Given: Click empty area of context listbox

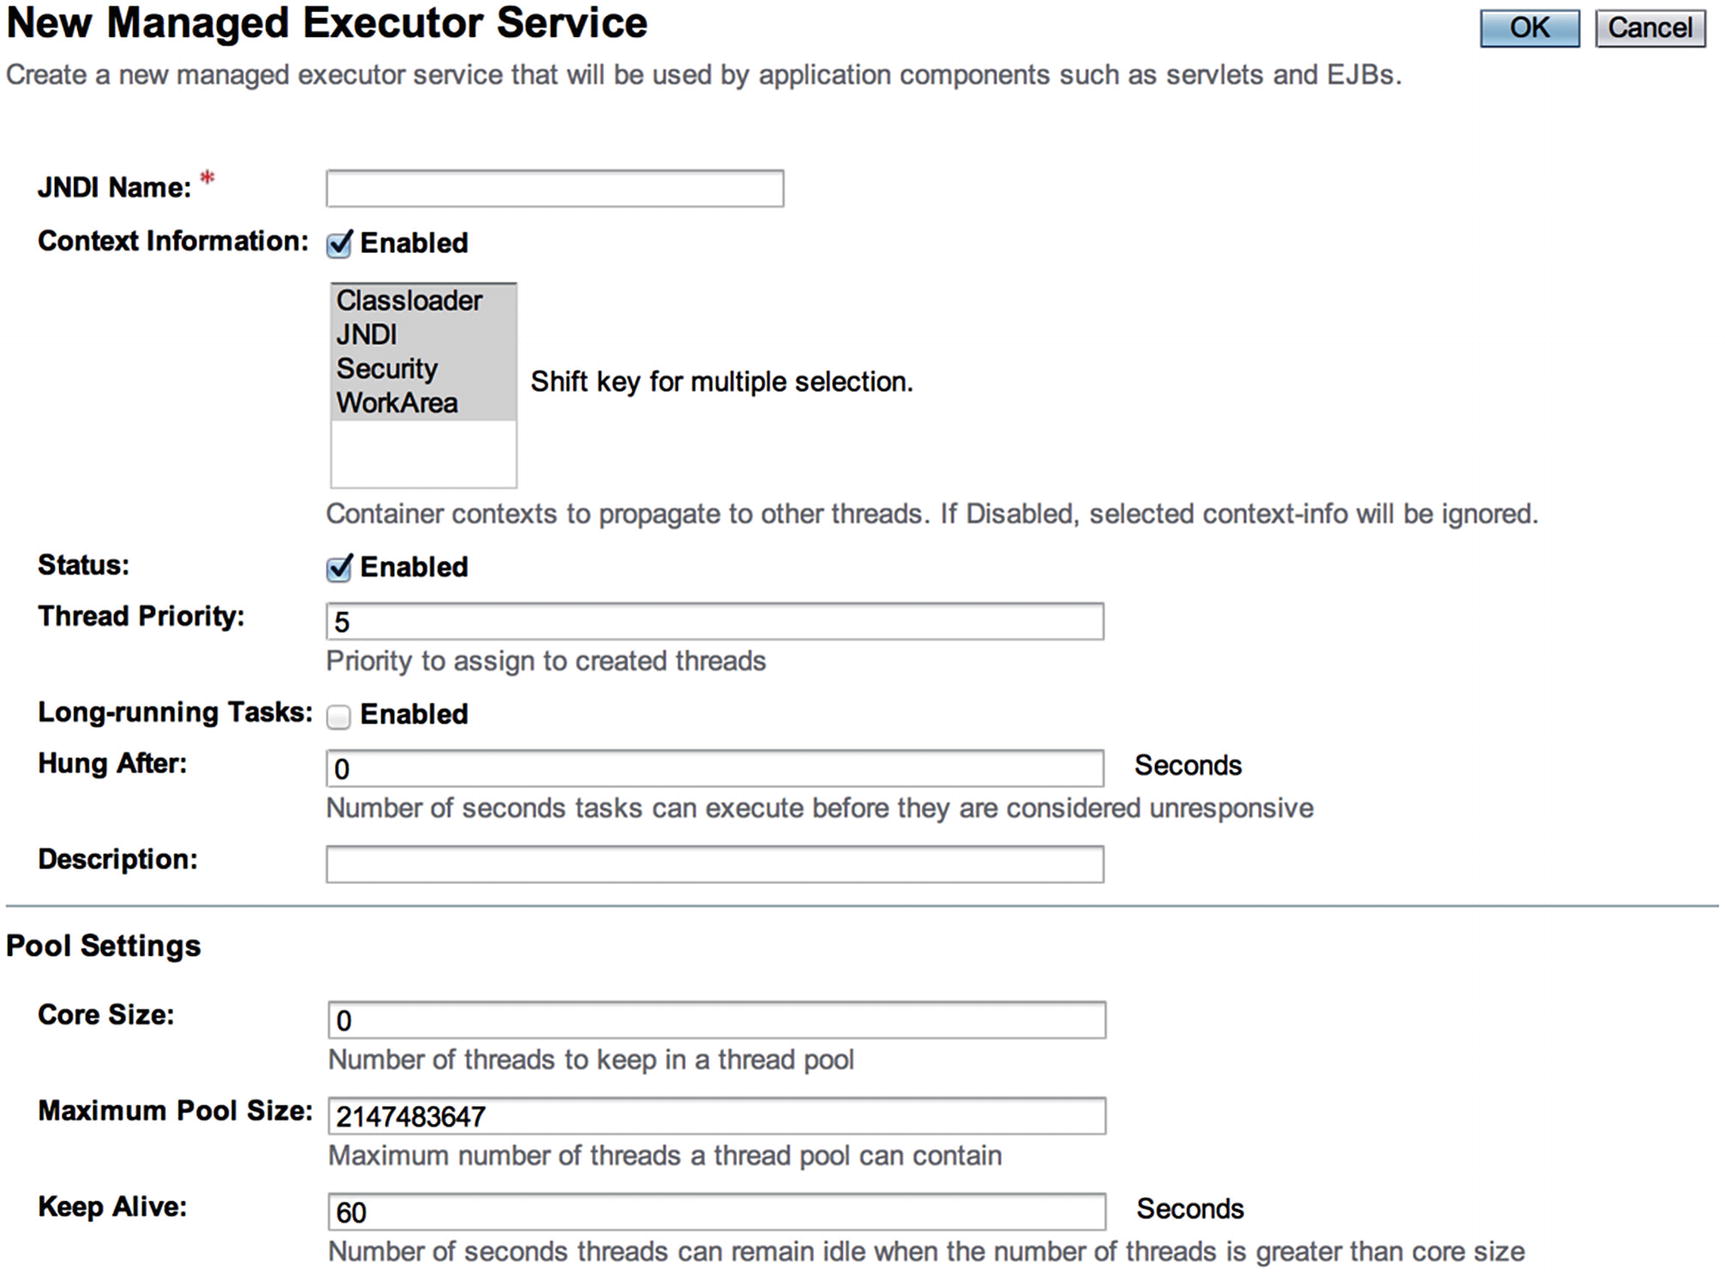Looking at the screenshot, I should click(x=424, y=453).
